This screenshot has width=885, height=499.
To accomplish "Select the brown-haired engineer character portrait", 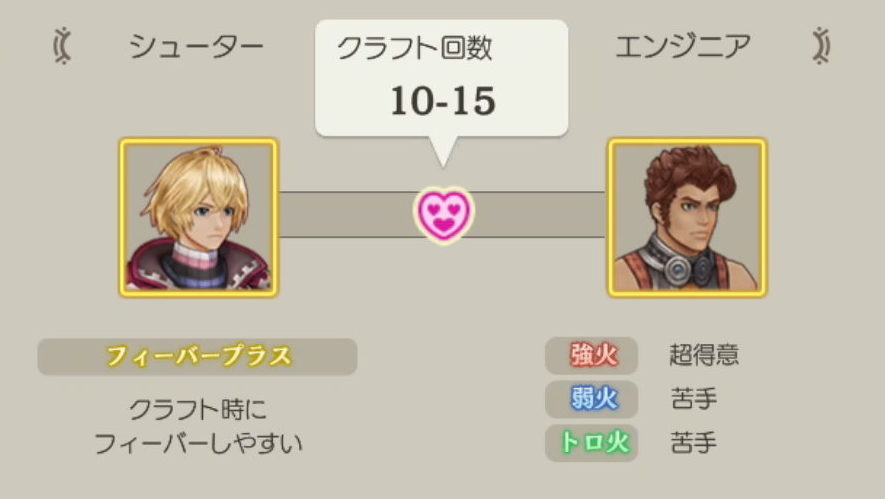I will 687,218.
